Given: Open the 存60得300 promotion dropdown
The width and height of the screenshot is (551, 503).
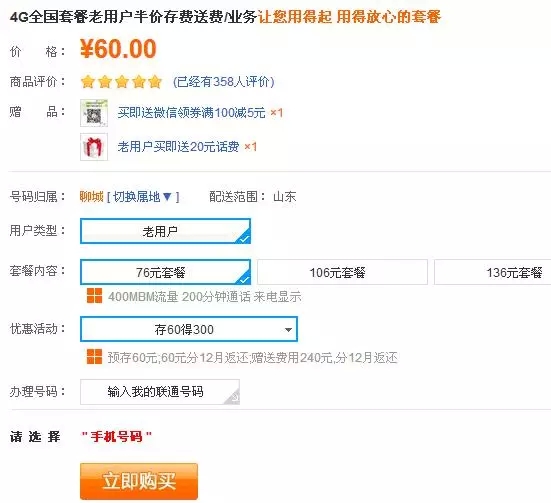Looking at the screenshot, I should pyautogui.click(x=189, y=329).
